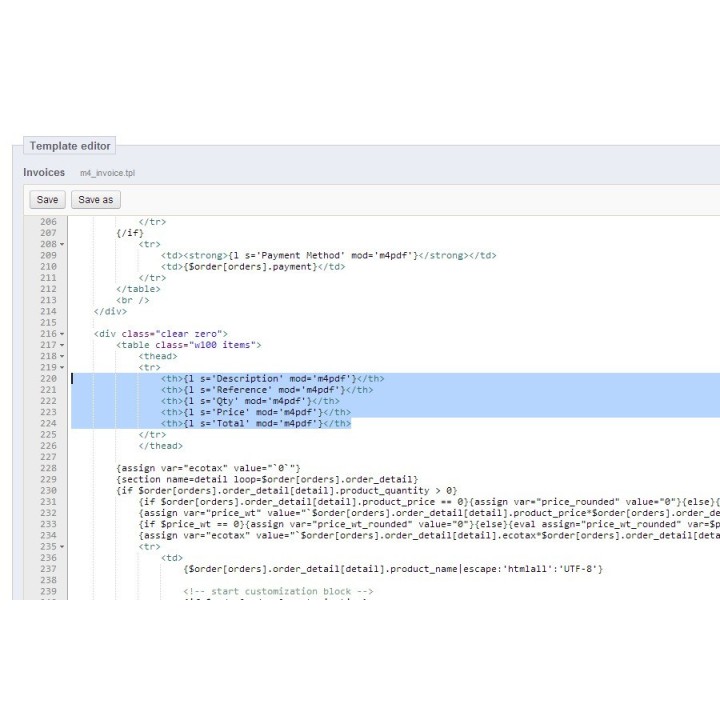The image size is (720, 720).
Task: Click the closing </thead> tag
Action: tap(161, 446)
